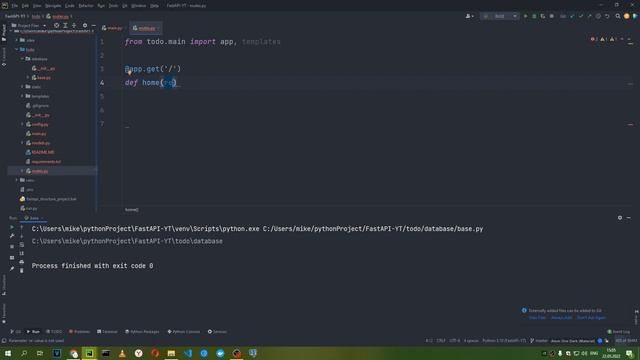Click the print icon in Run panel

click(22, 262)
